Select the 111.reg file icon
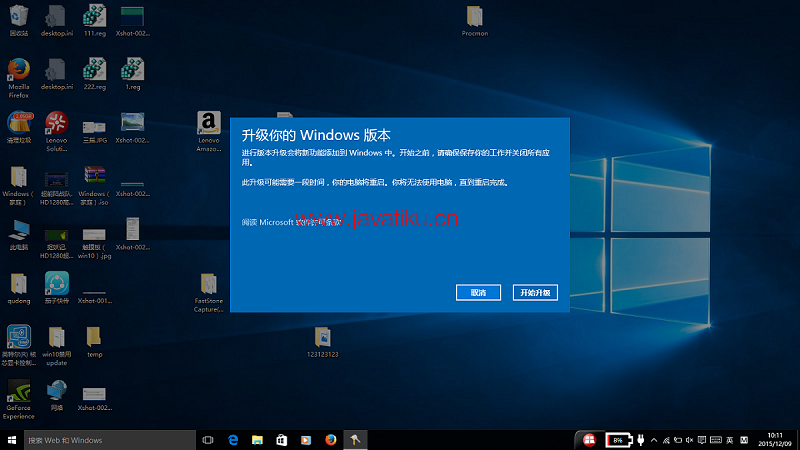Image resolution: width=800 pixels, height=450 pixels. 95,20
